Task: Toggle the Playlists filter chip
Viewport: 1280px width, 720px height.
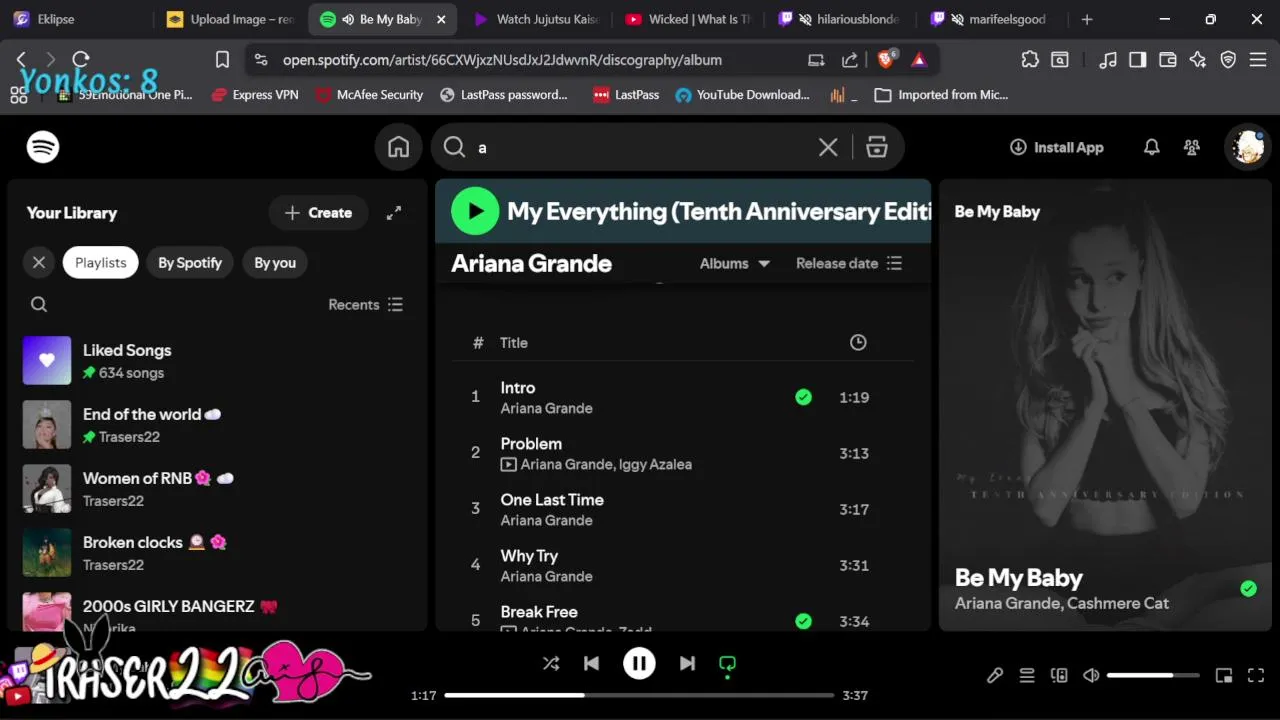Action: point(100,263)
